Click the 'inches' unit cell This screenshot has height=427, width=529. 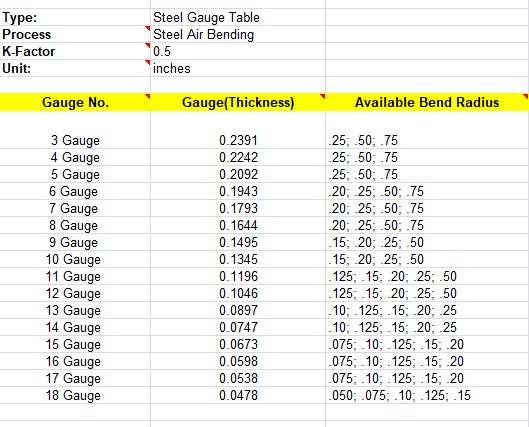coord(238,68)
